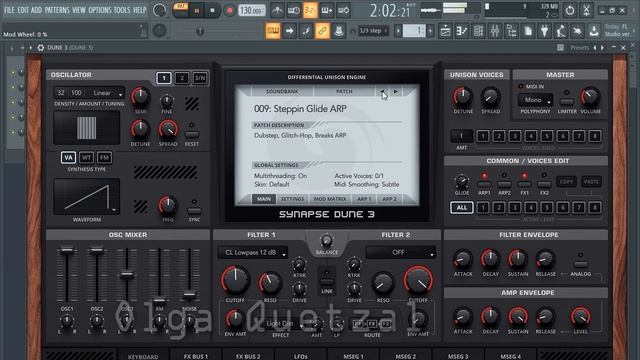The image size is (640, 360).
Task: Select WT synthesis type
Action: (86, 158)
